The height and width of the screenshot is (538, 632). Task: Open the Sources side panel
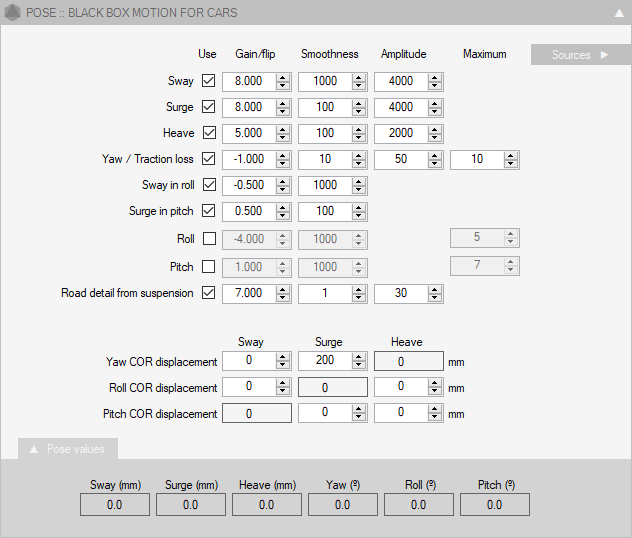point(581,54)
